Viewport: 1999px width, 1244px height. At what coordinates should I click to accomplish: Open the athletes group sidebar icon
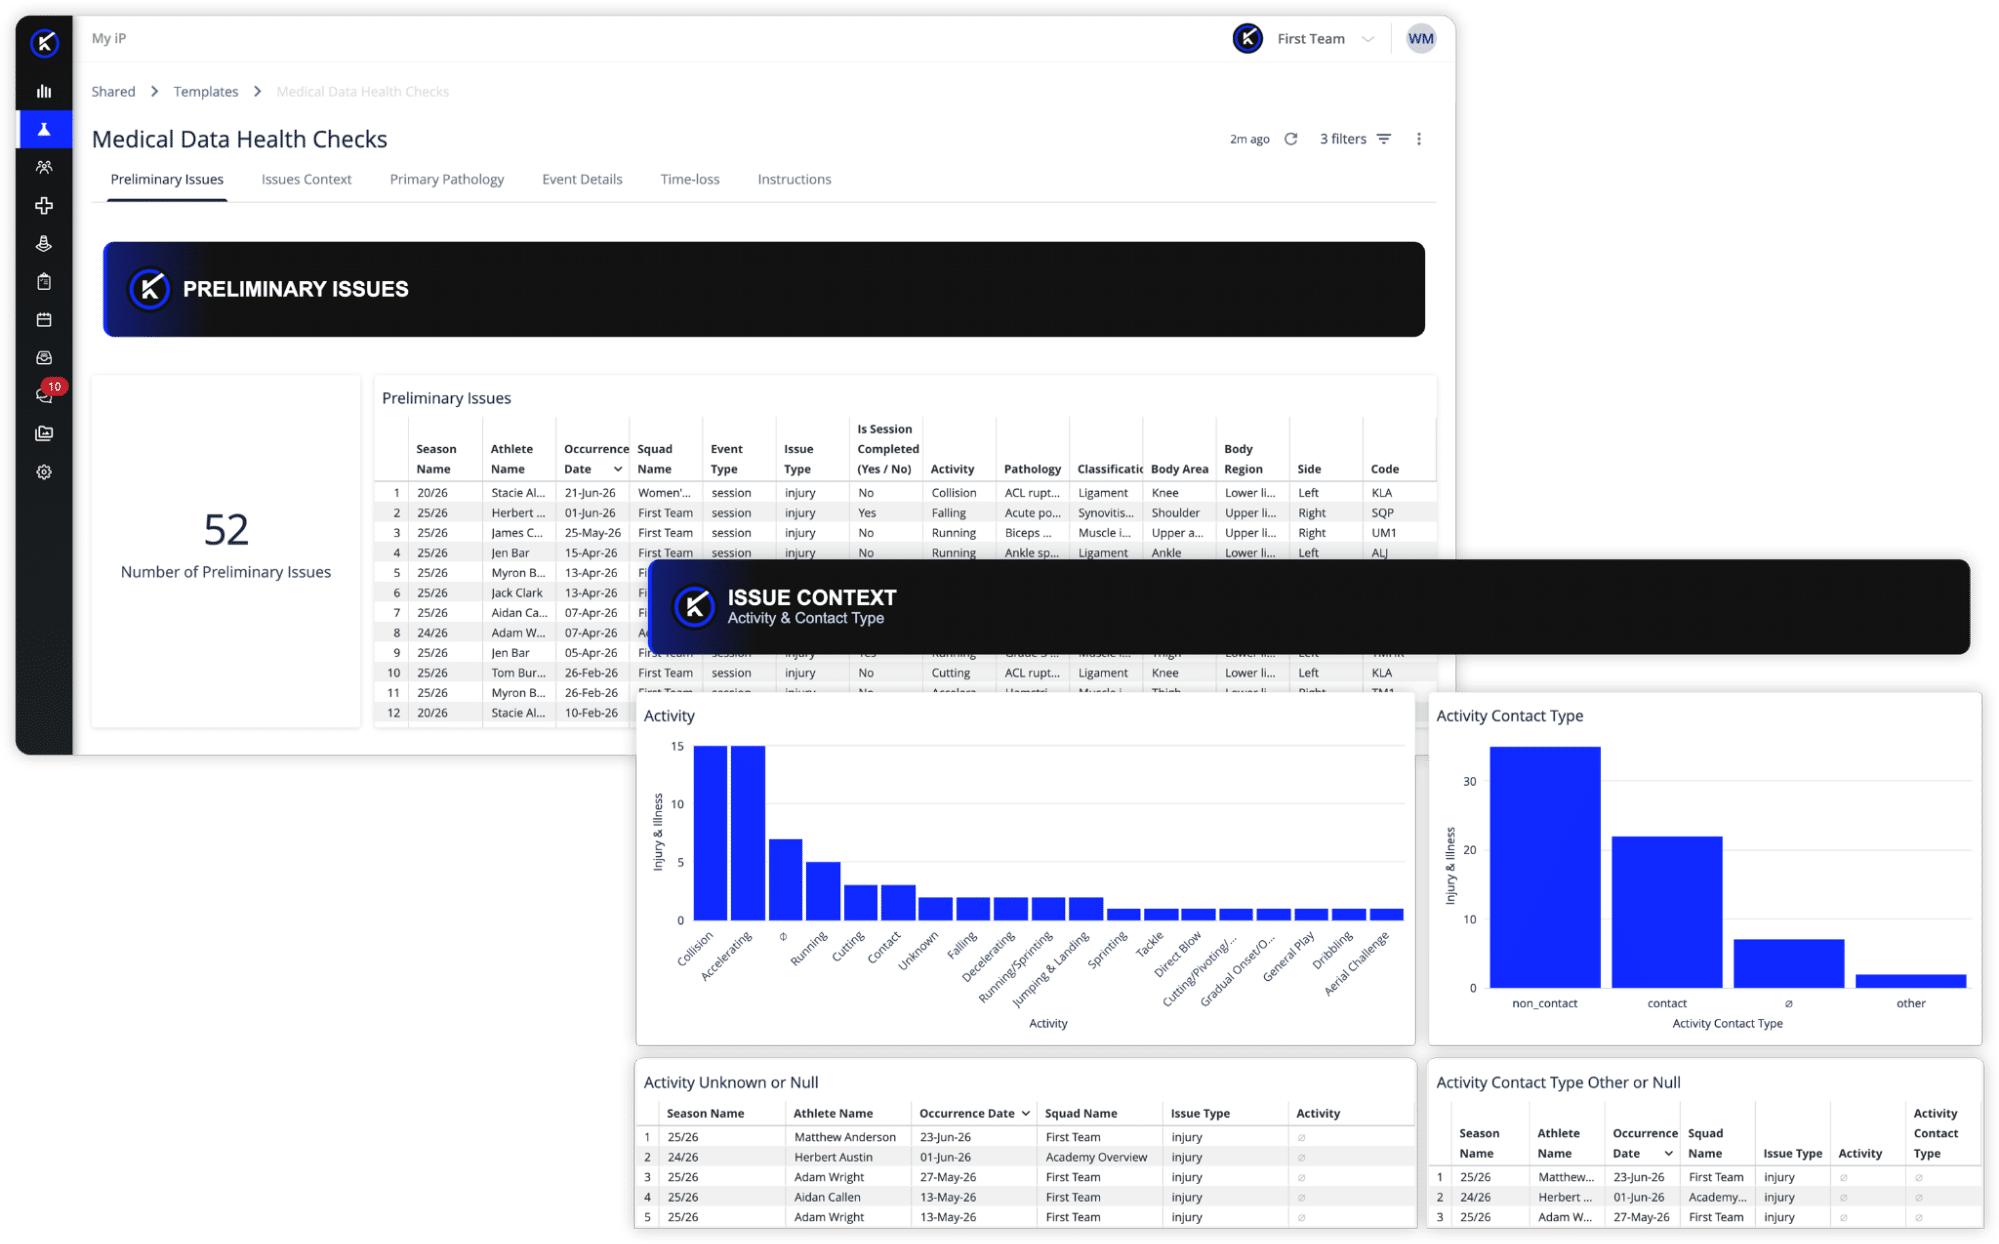(x=44, y=167)
